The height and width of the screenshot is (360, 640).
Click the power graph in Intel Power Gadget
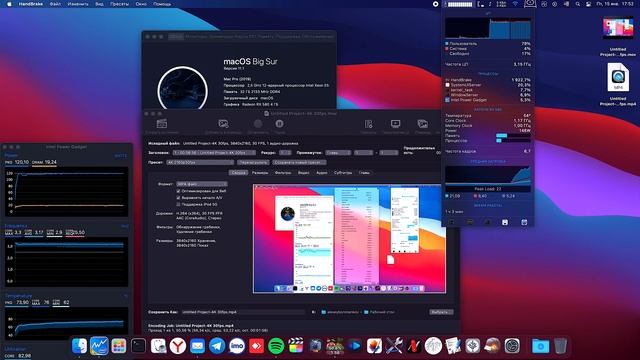point(66,191)
